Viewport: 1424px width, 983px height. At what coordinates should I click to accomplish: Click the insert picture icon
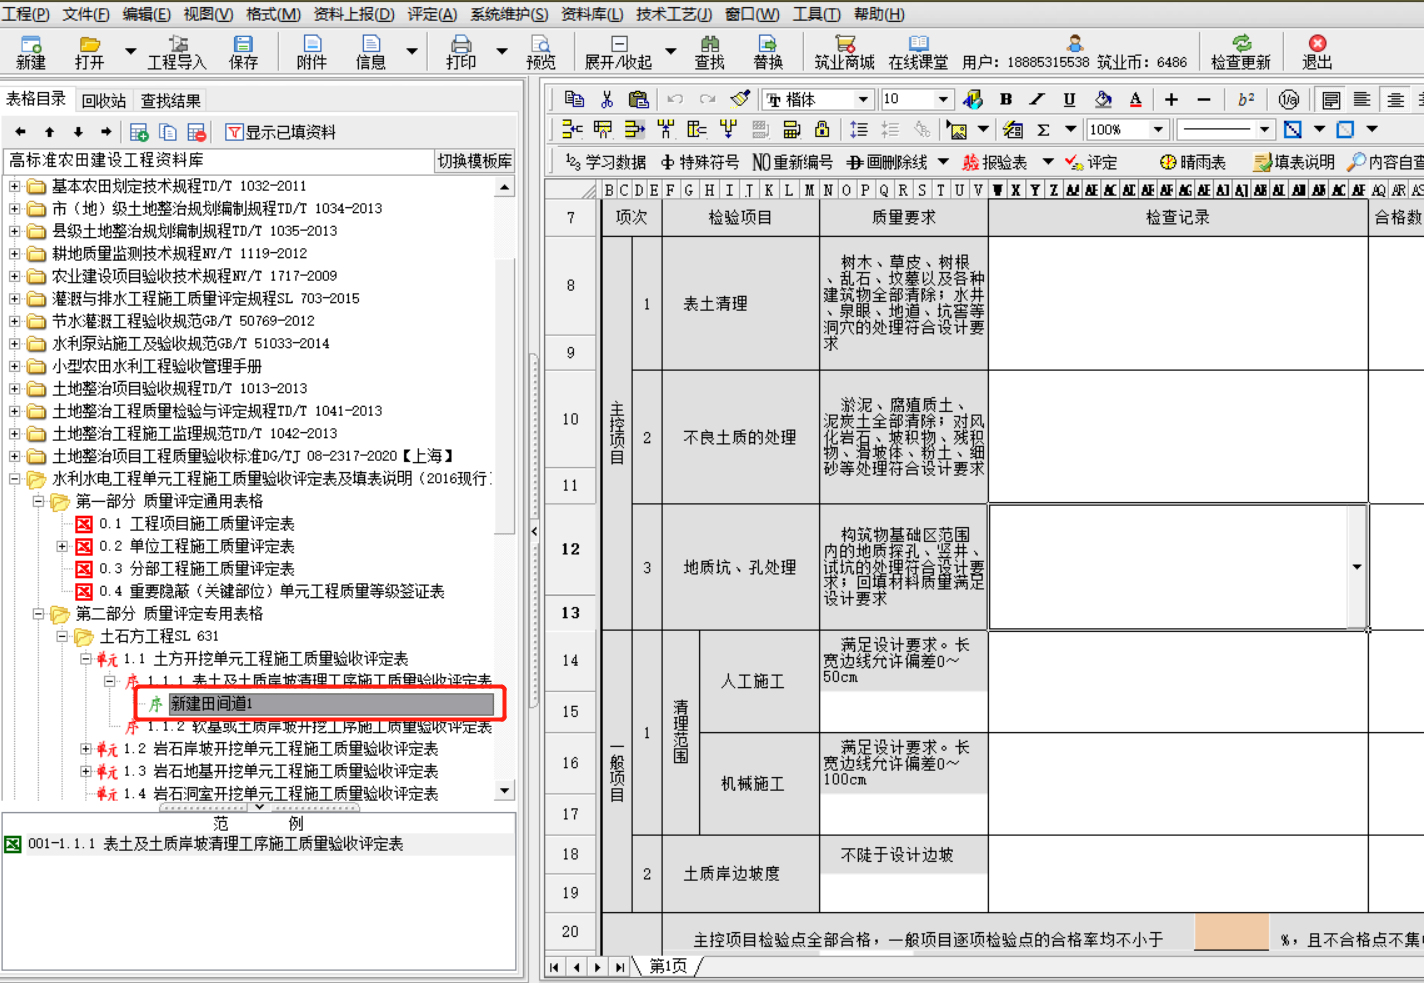(957, 130)
